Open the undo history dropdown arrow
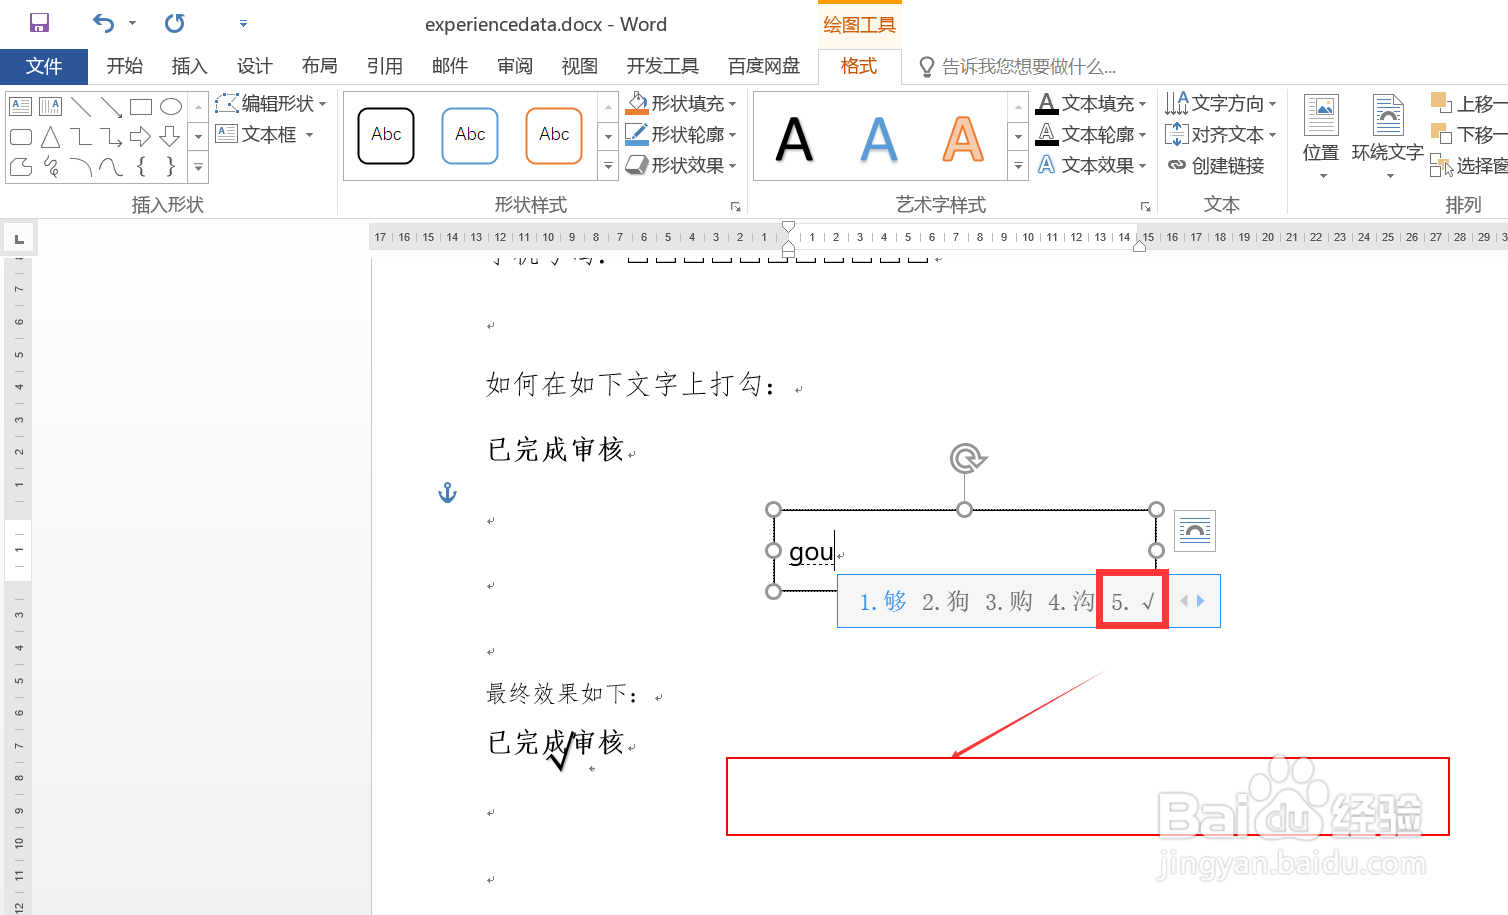Viewport: 1508px width, 915px height. click(132, 23)
